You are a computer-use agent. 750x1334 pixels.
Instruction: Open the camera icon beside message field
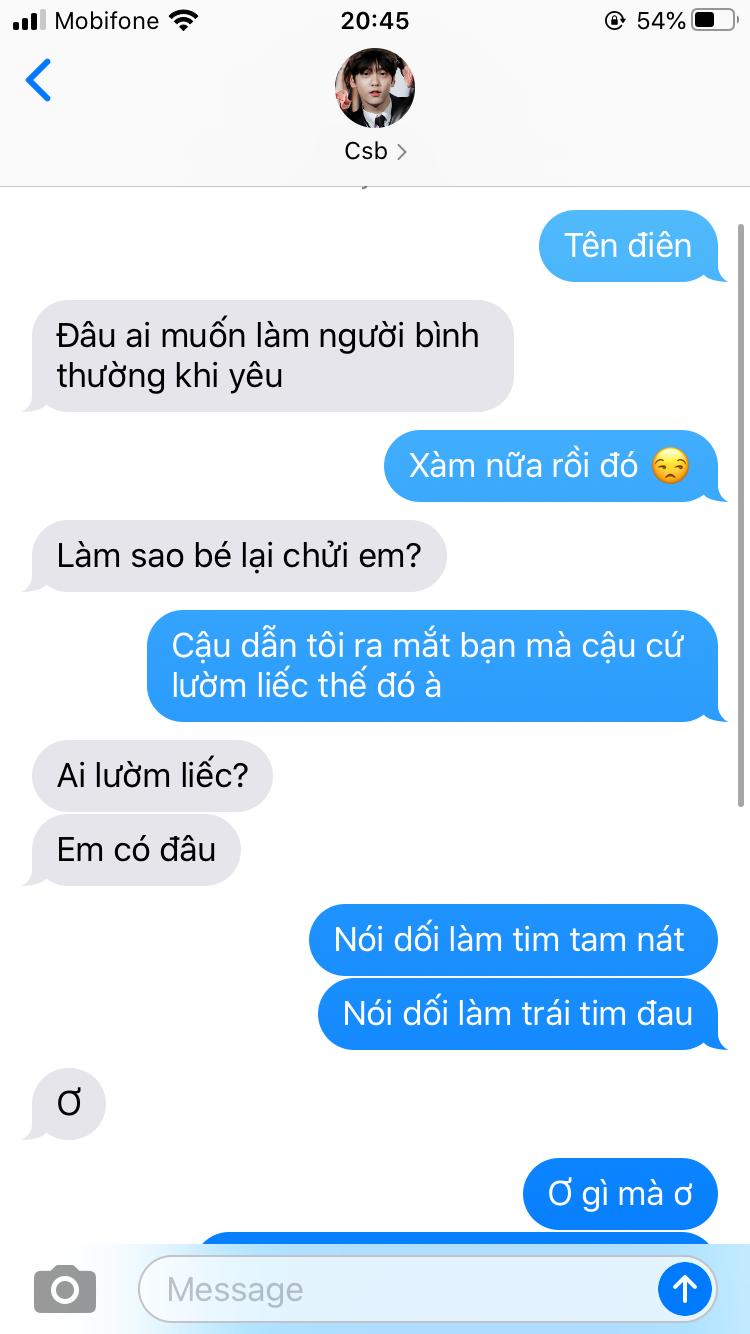click(65, 1289)
